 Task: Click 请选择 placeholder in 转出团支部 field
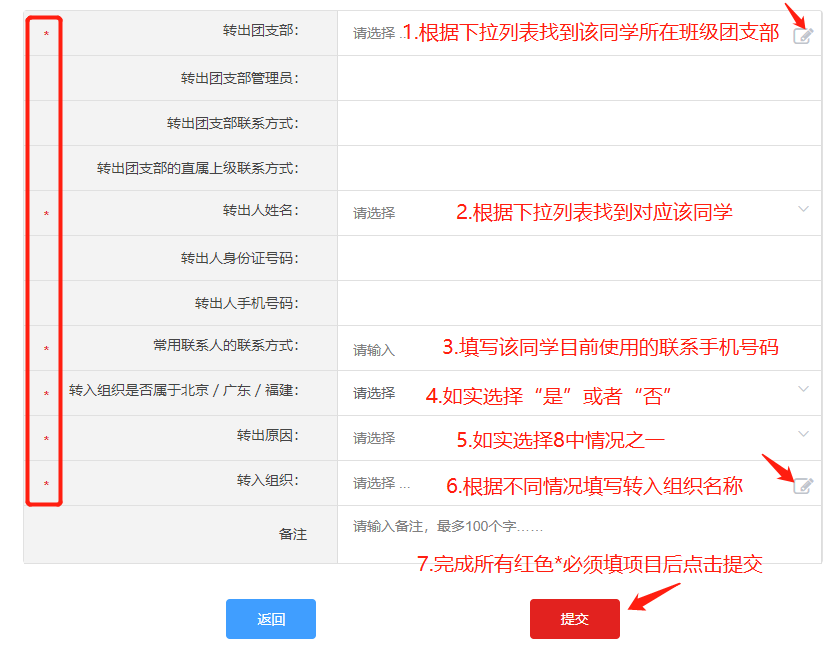[x=374, y=33]
